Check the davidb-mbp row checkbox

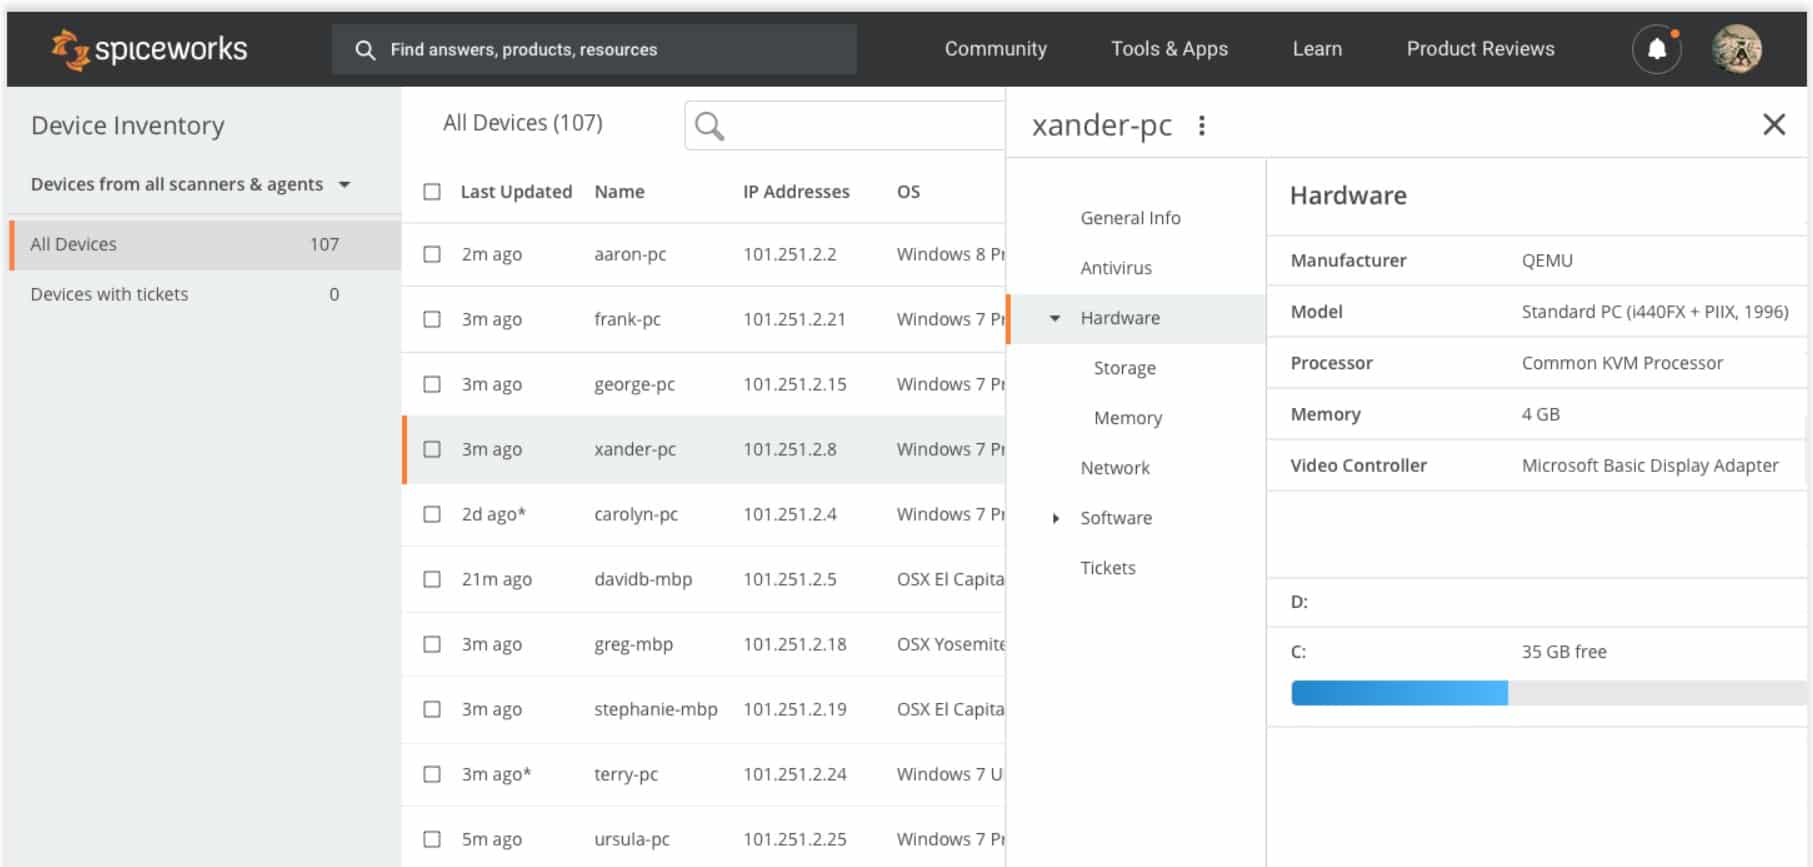[432, 579]
